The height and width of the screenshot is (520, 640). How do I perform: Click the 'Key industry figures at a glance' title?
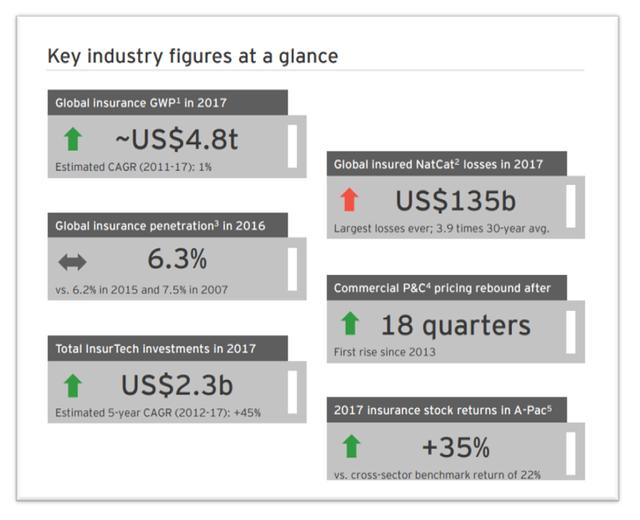tap(193, 56)
